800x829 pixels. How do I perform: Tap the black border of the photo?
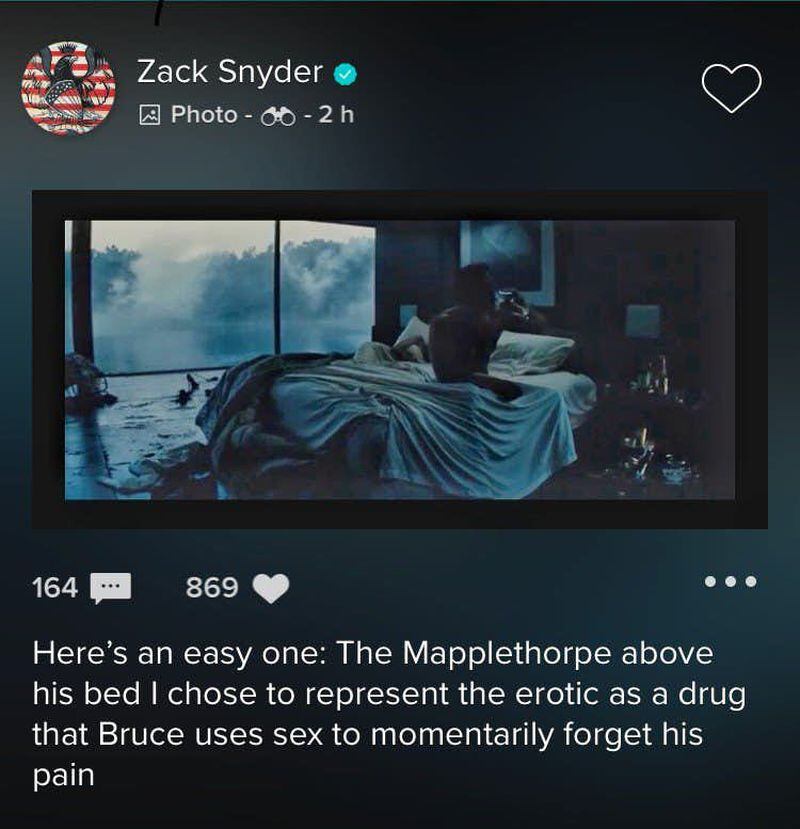tap(400, 205)
